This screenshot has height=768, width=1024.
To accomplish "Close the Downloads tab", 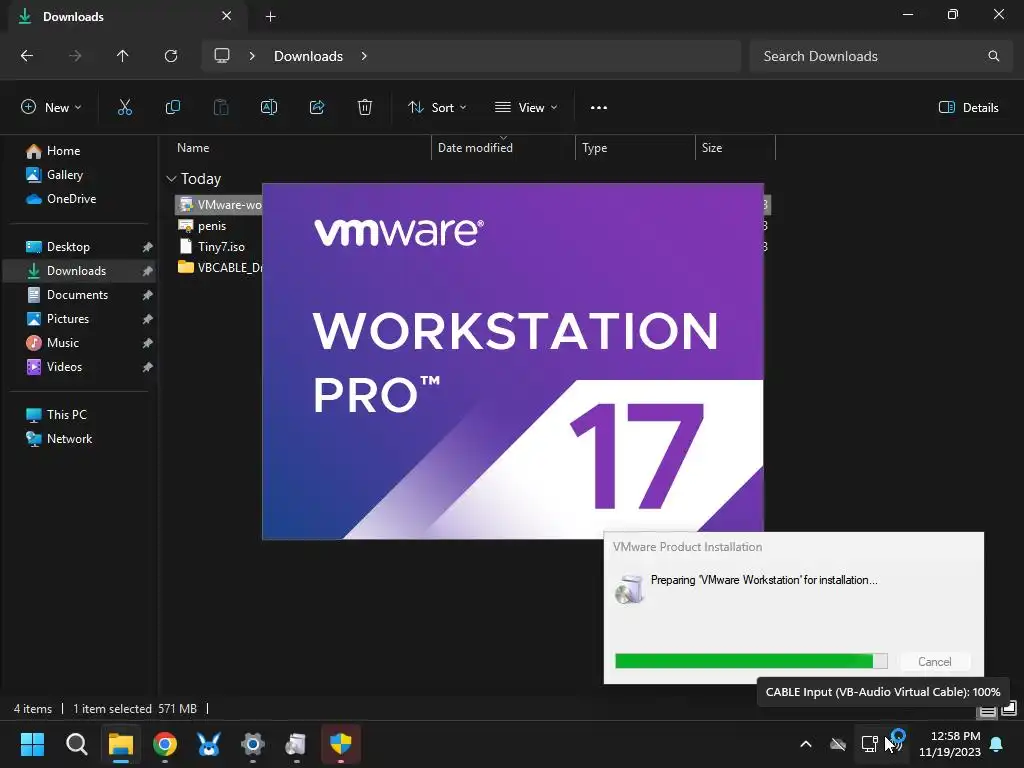I will 227,16.
